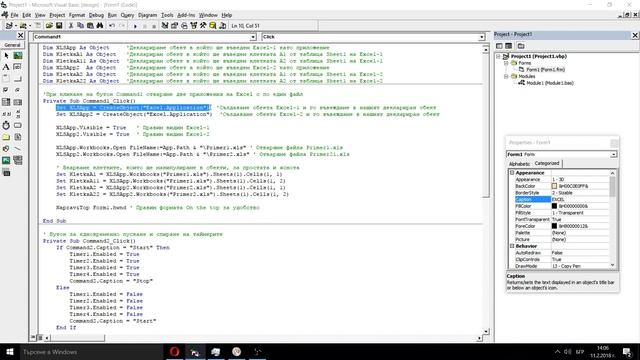The image size is (640, 360).
Task: Open the Project menu
Action: point(57,15)
